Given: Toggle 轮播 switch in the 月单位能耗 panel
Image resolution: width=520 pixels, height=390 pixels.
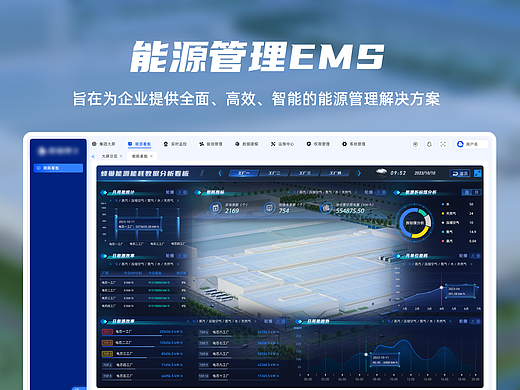Looking at the screenshot, I should click(x=475, y=256).
